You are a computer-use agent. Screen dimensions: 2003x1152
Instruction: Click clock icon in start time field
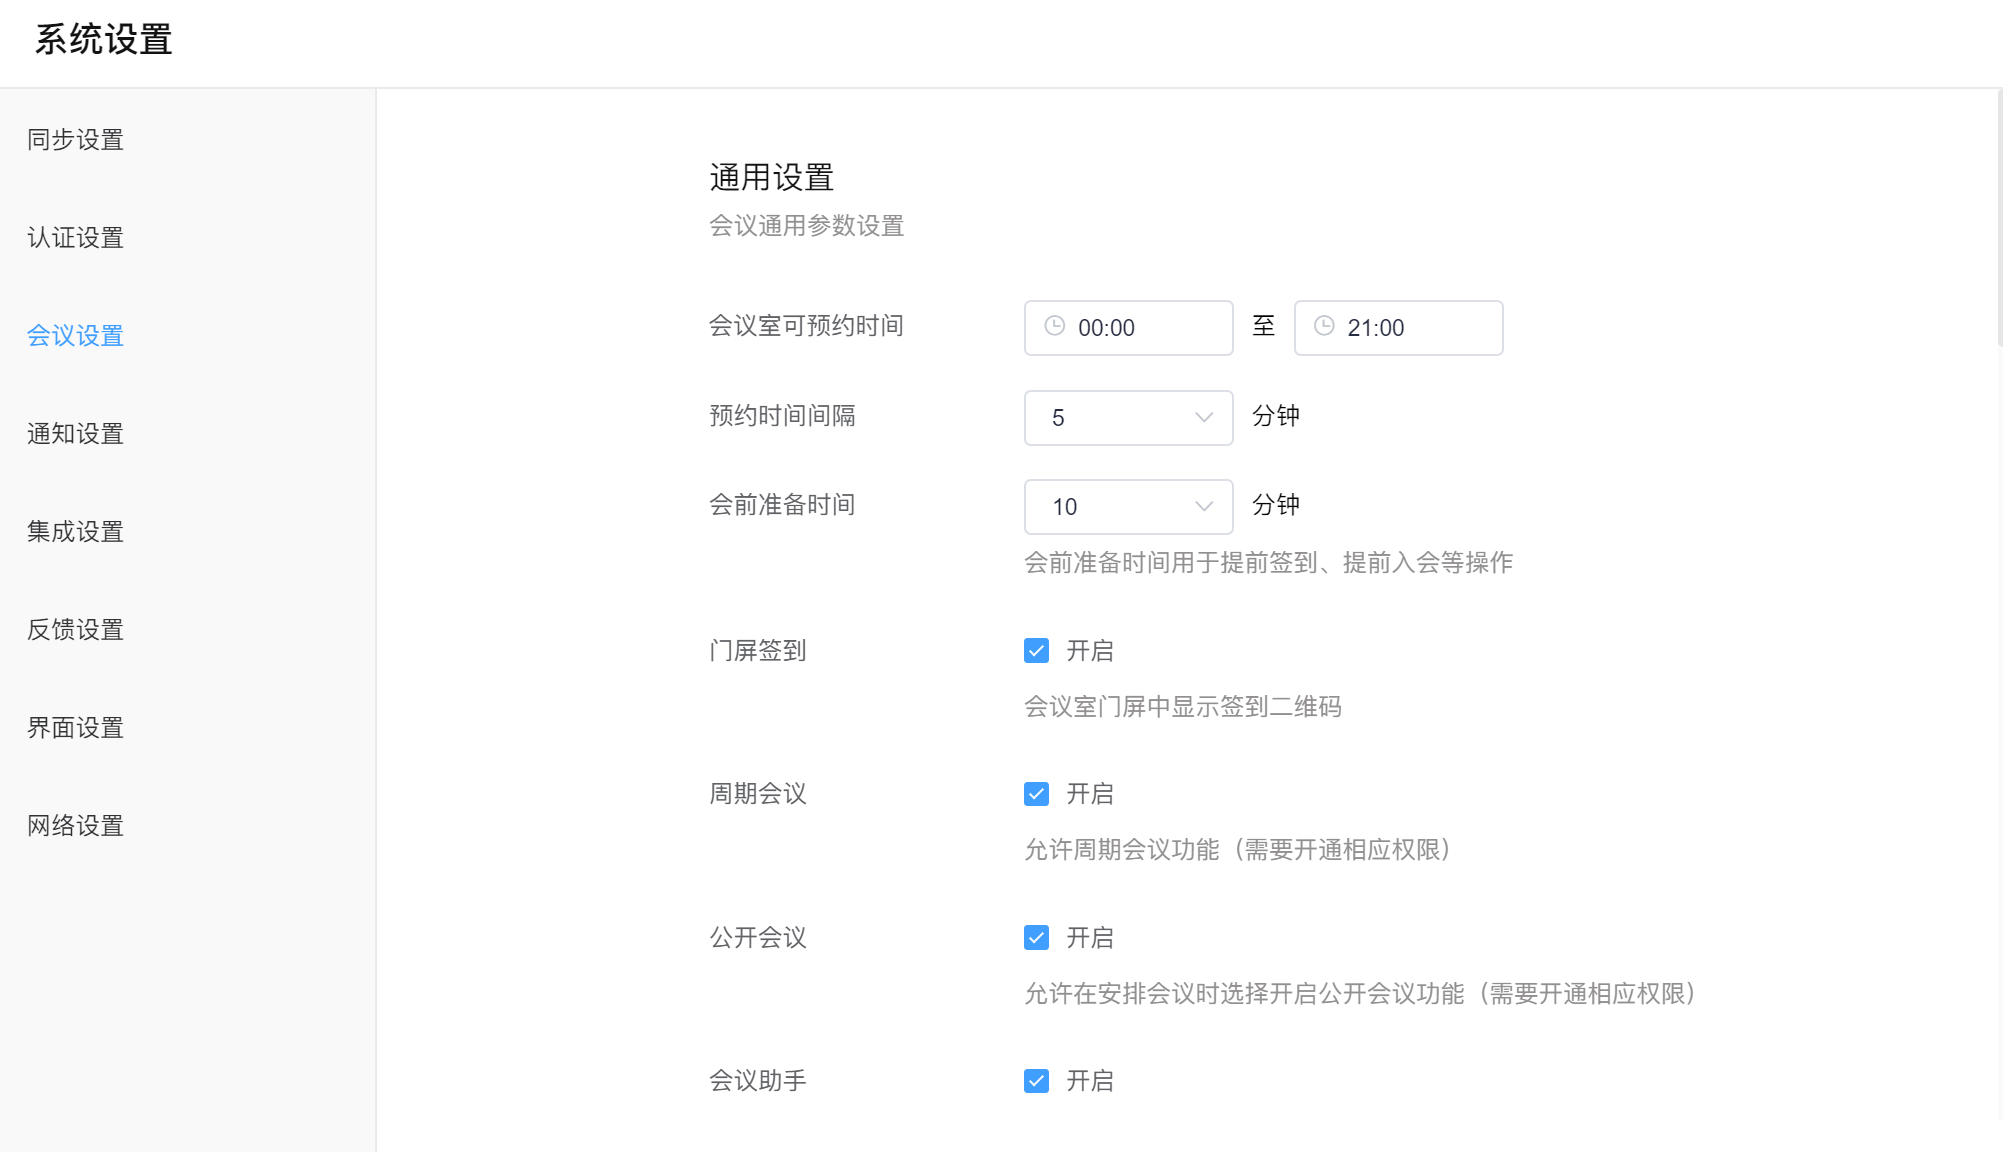tap(1054, 326)
